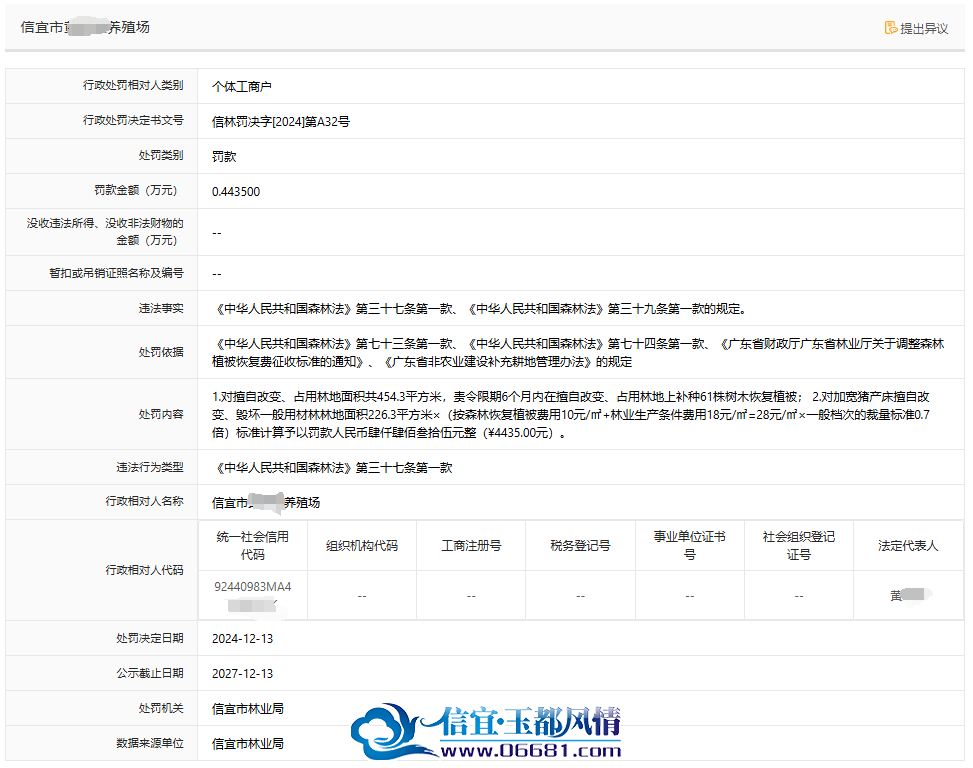
Task: Click the 违法行为类型 value 第三十七条第一款
Action: pos(333,468)
